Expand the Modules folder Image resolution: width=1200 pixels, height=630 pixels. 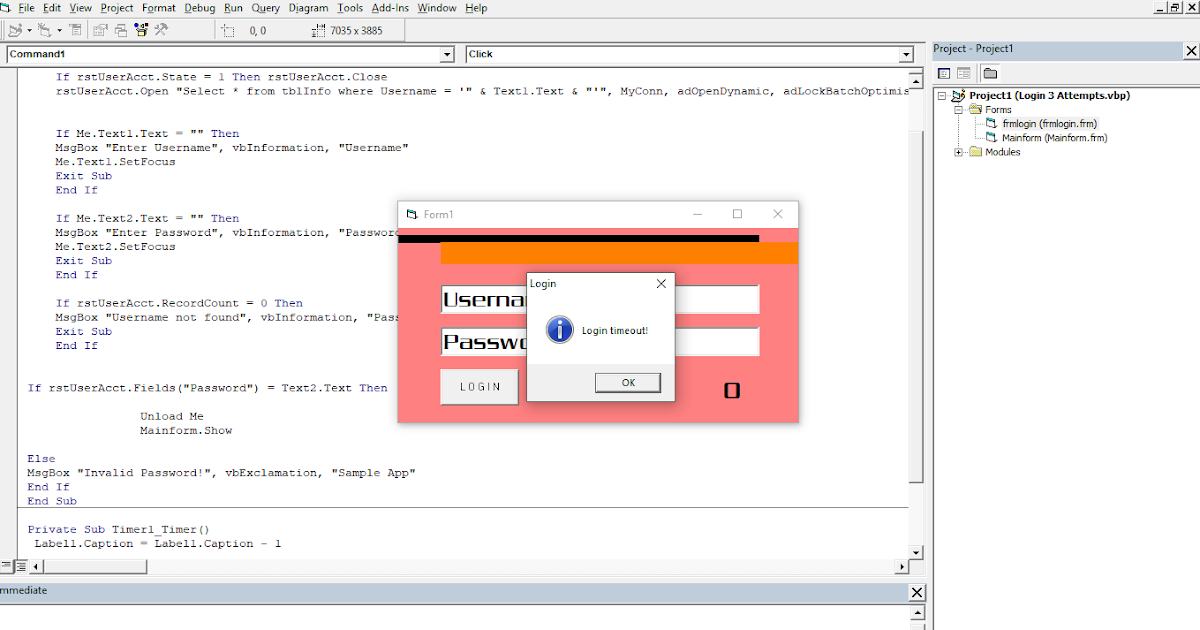[958, 152]
